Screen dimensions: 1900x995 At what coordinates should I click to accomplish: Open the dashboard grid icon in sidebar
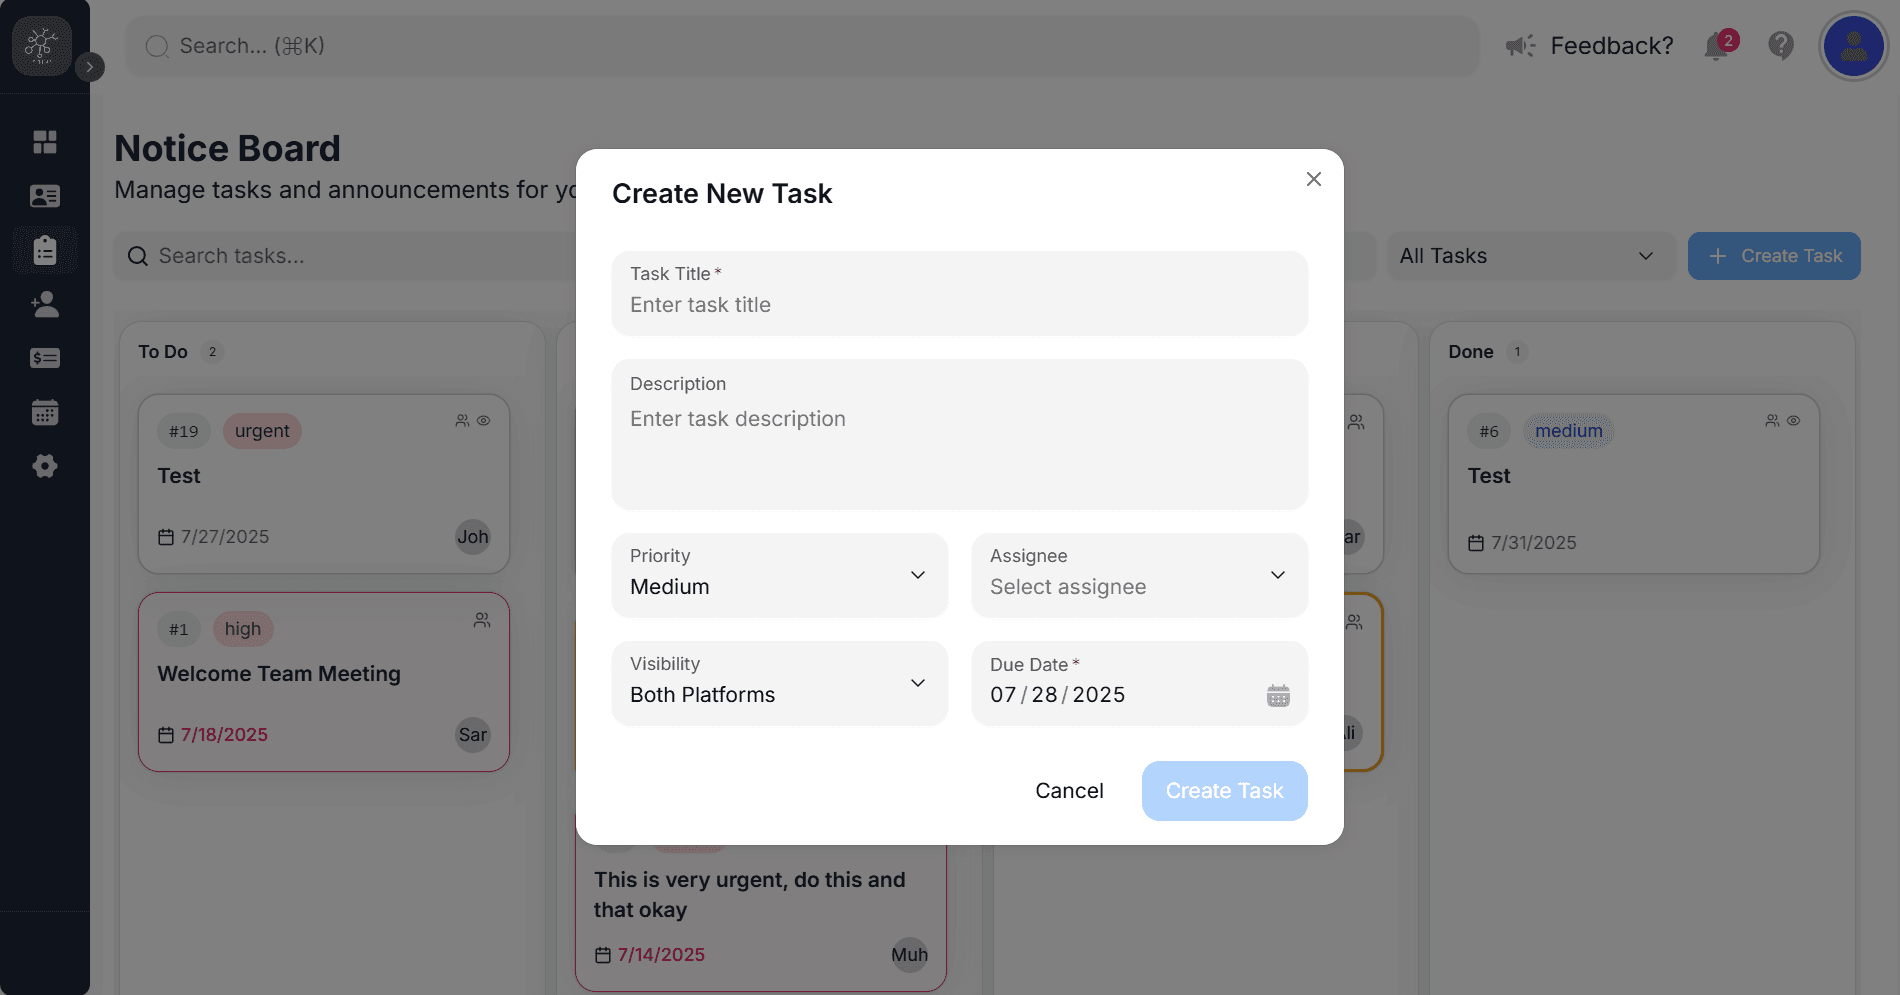45,142
